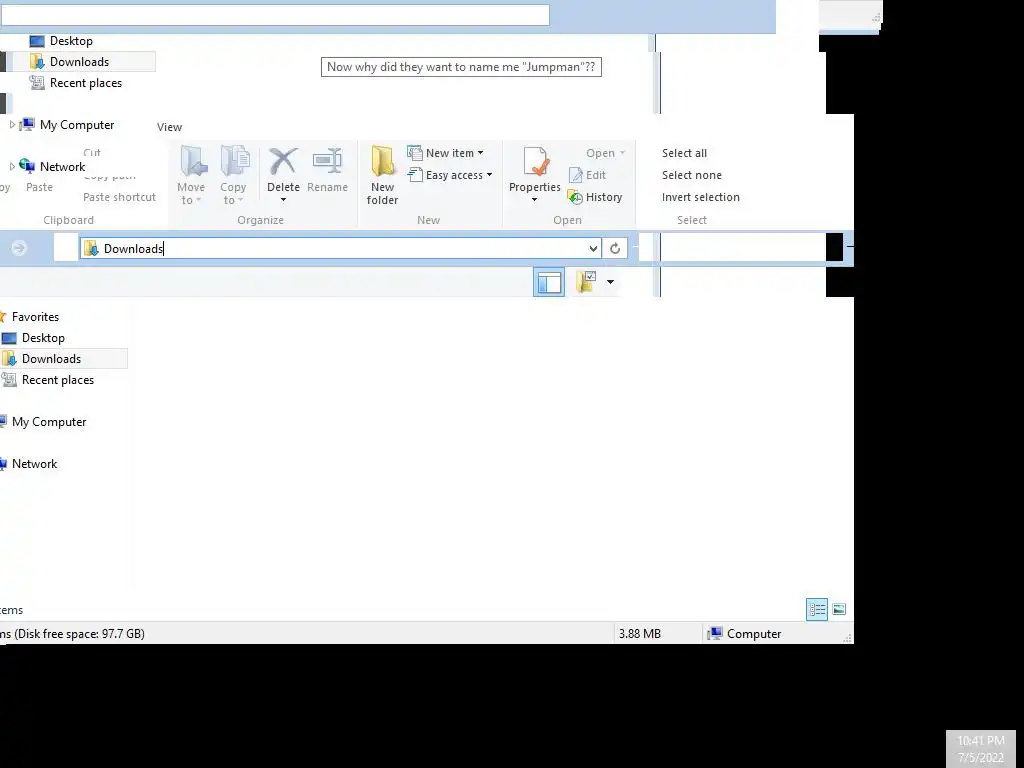Click the Computer label in status bar
Screen dimensions: 1024x768
[754, 633]
